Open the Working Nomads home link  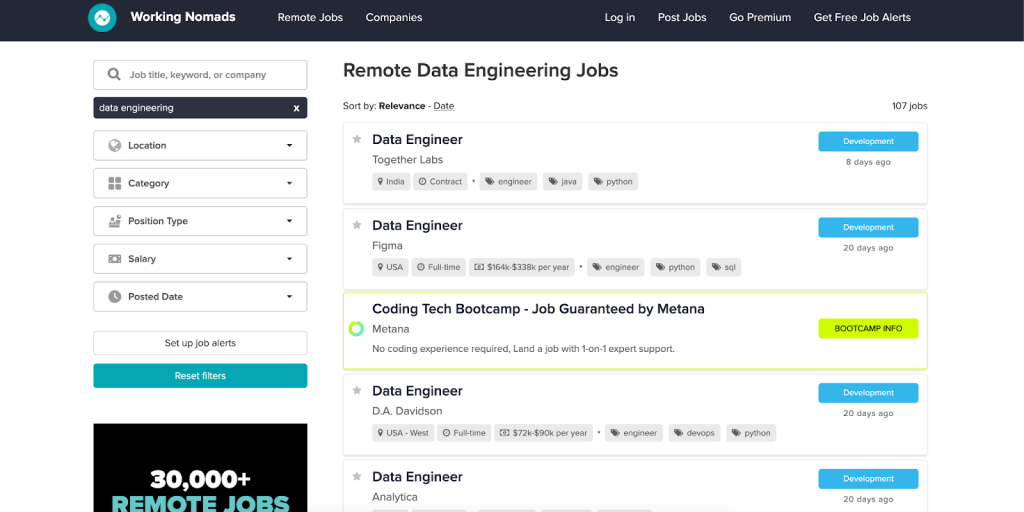(x=183, y=17)
